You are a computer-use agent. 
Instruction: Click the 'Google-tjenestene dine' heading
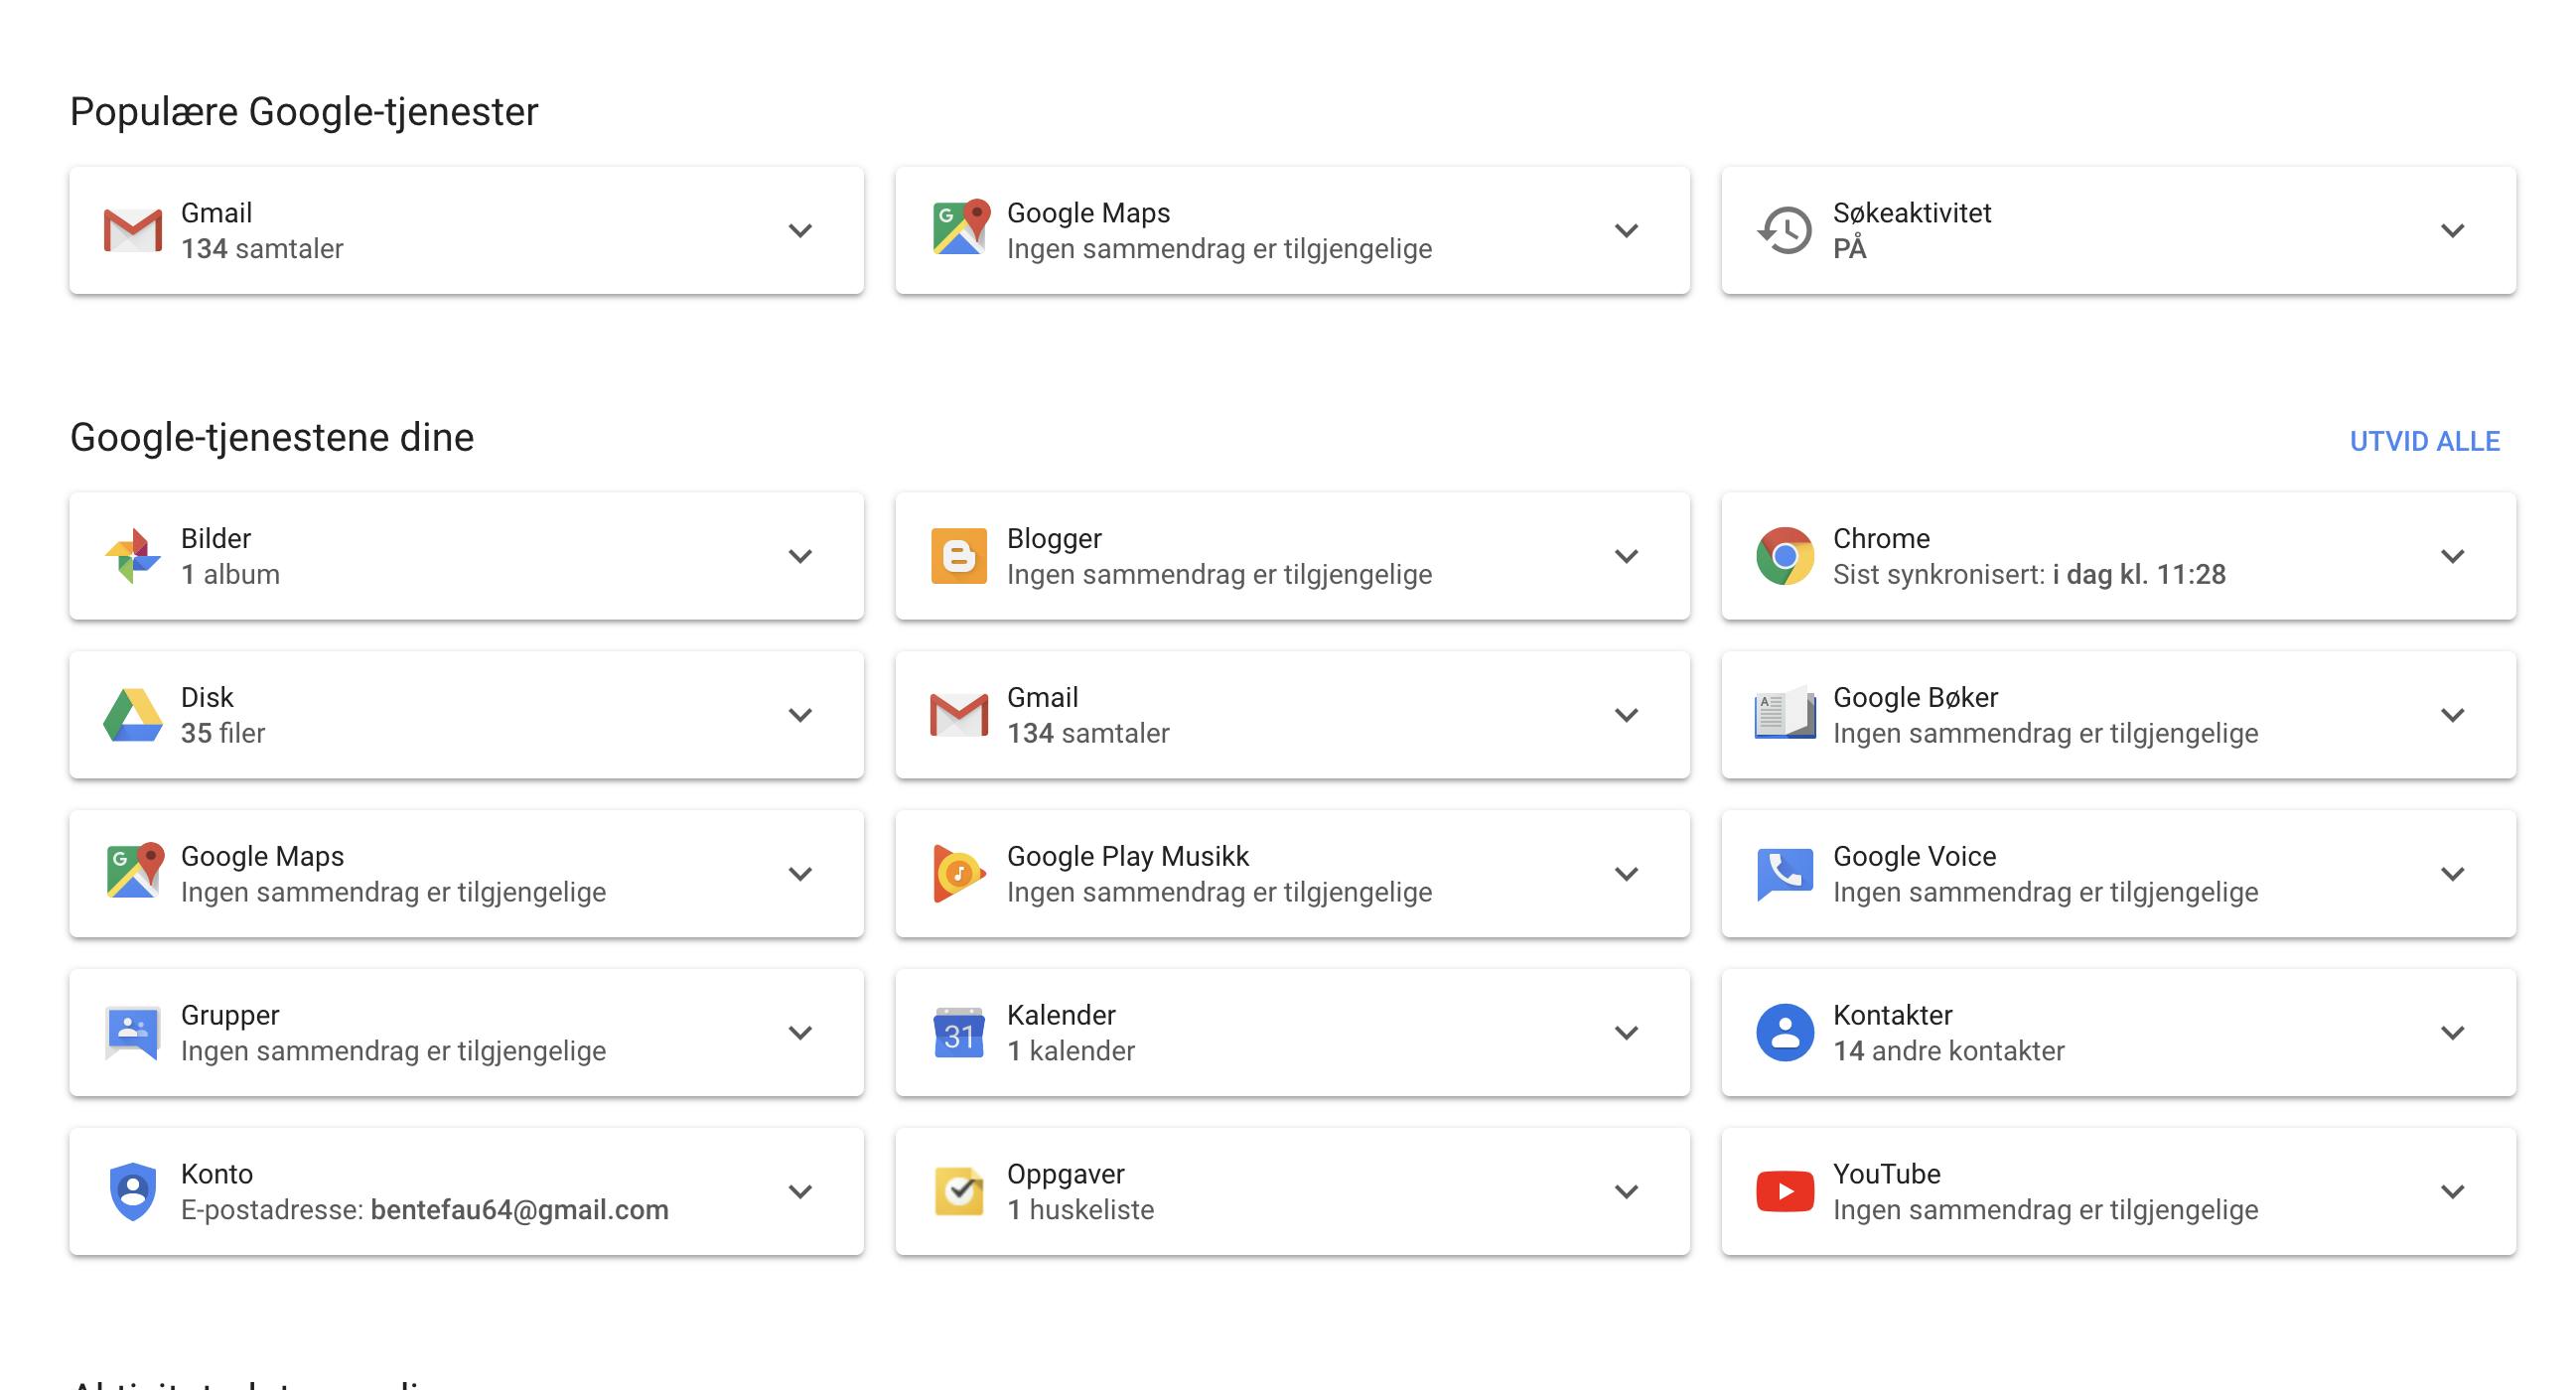click(272, 437)
